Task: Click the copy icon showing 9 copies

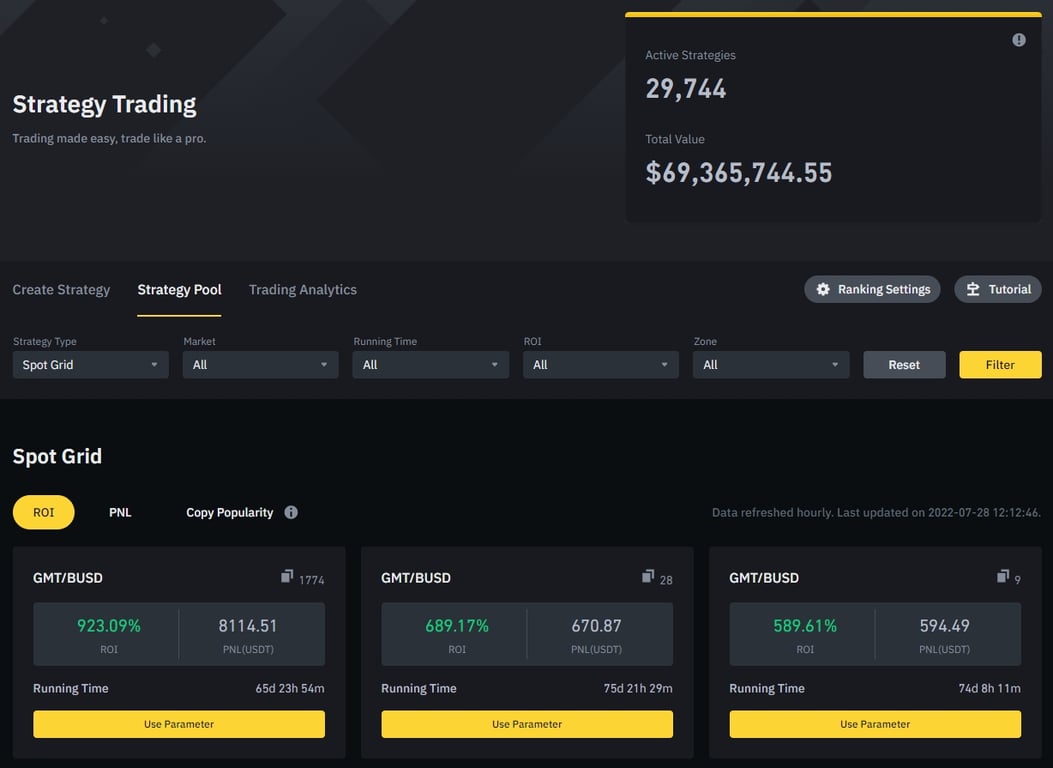Action: (x=1001, y=576)
